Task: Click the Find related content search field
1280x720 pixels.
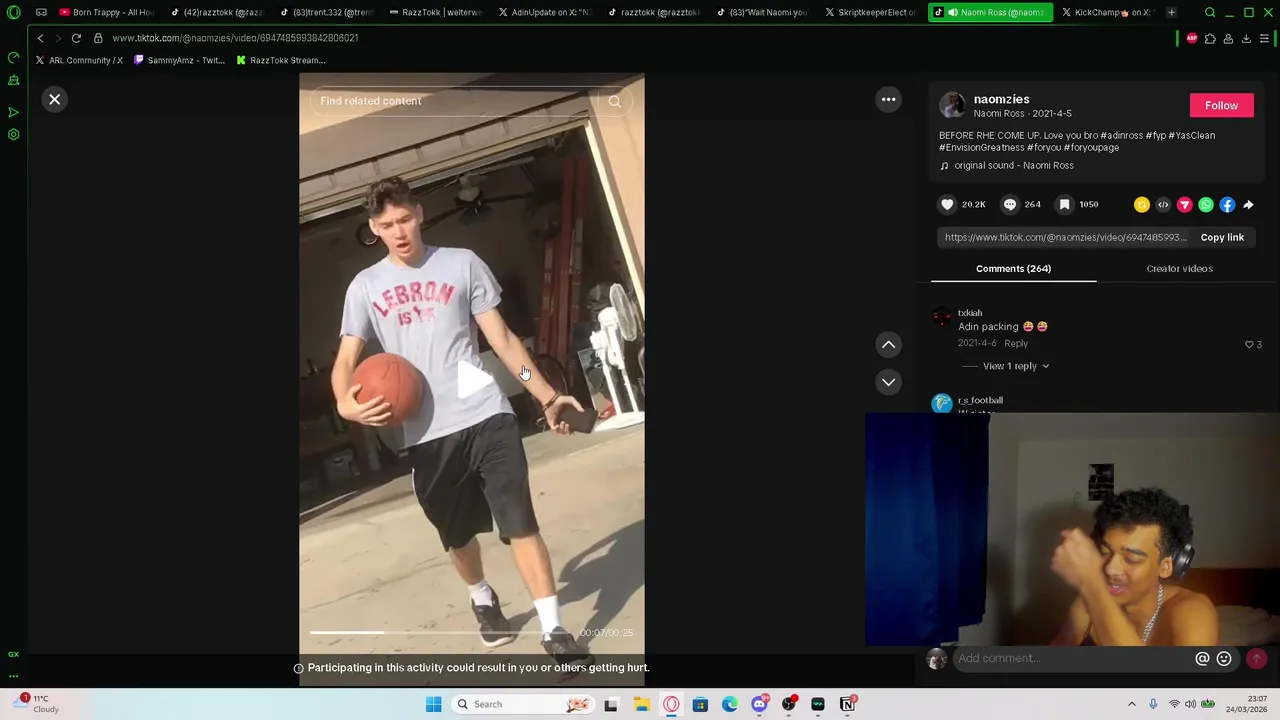Action: click(x=455, y=101)
